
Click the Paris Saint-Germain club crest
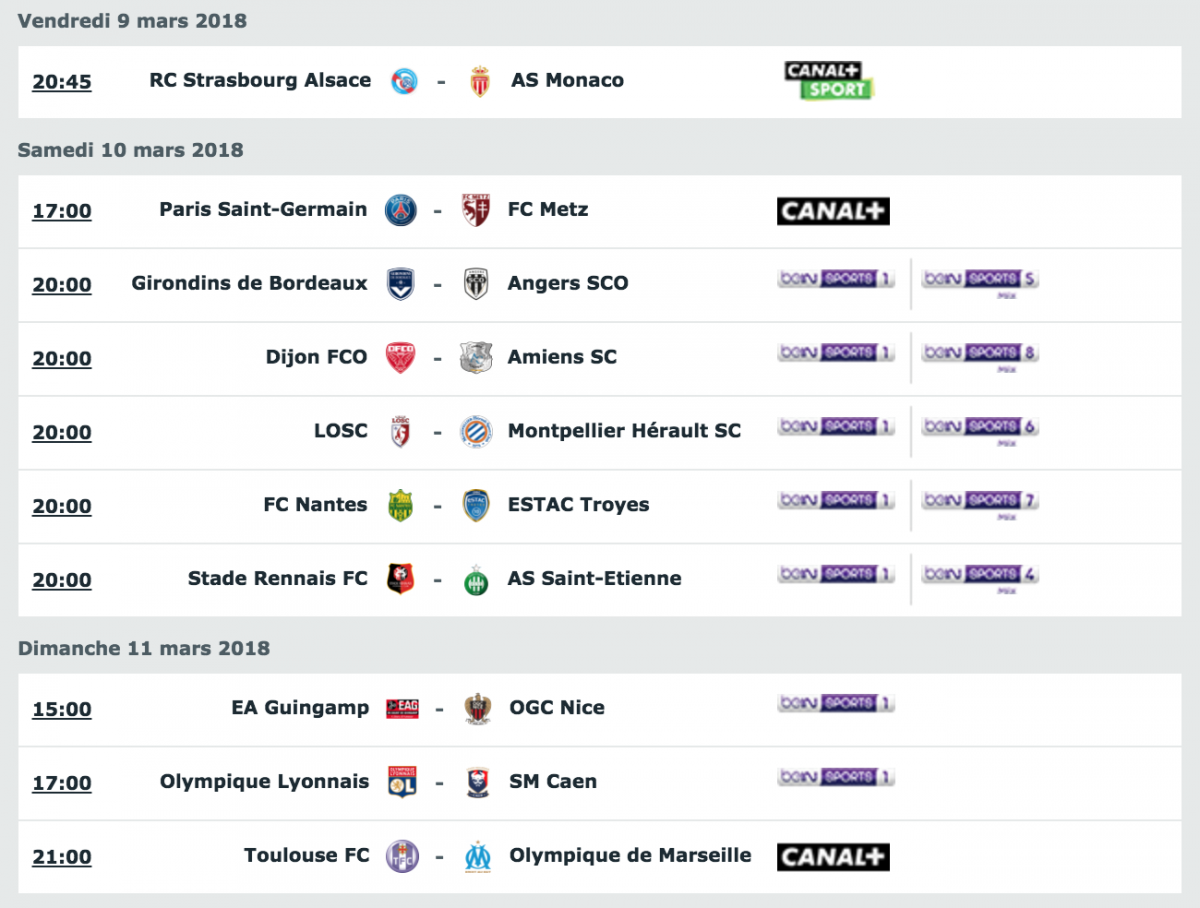(x=401, y=210)
